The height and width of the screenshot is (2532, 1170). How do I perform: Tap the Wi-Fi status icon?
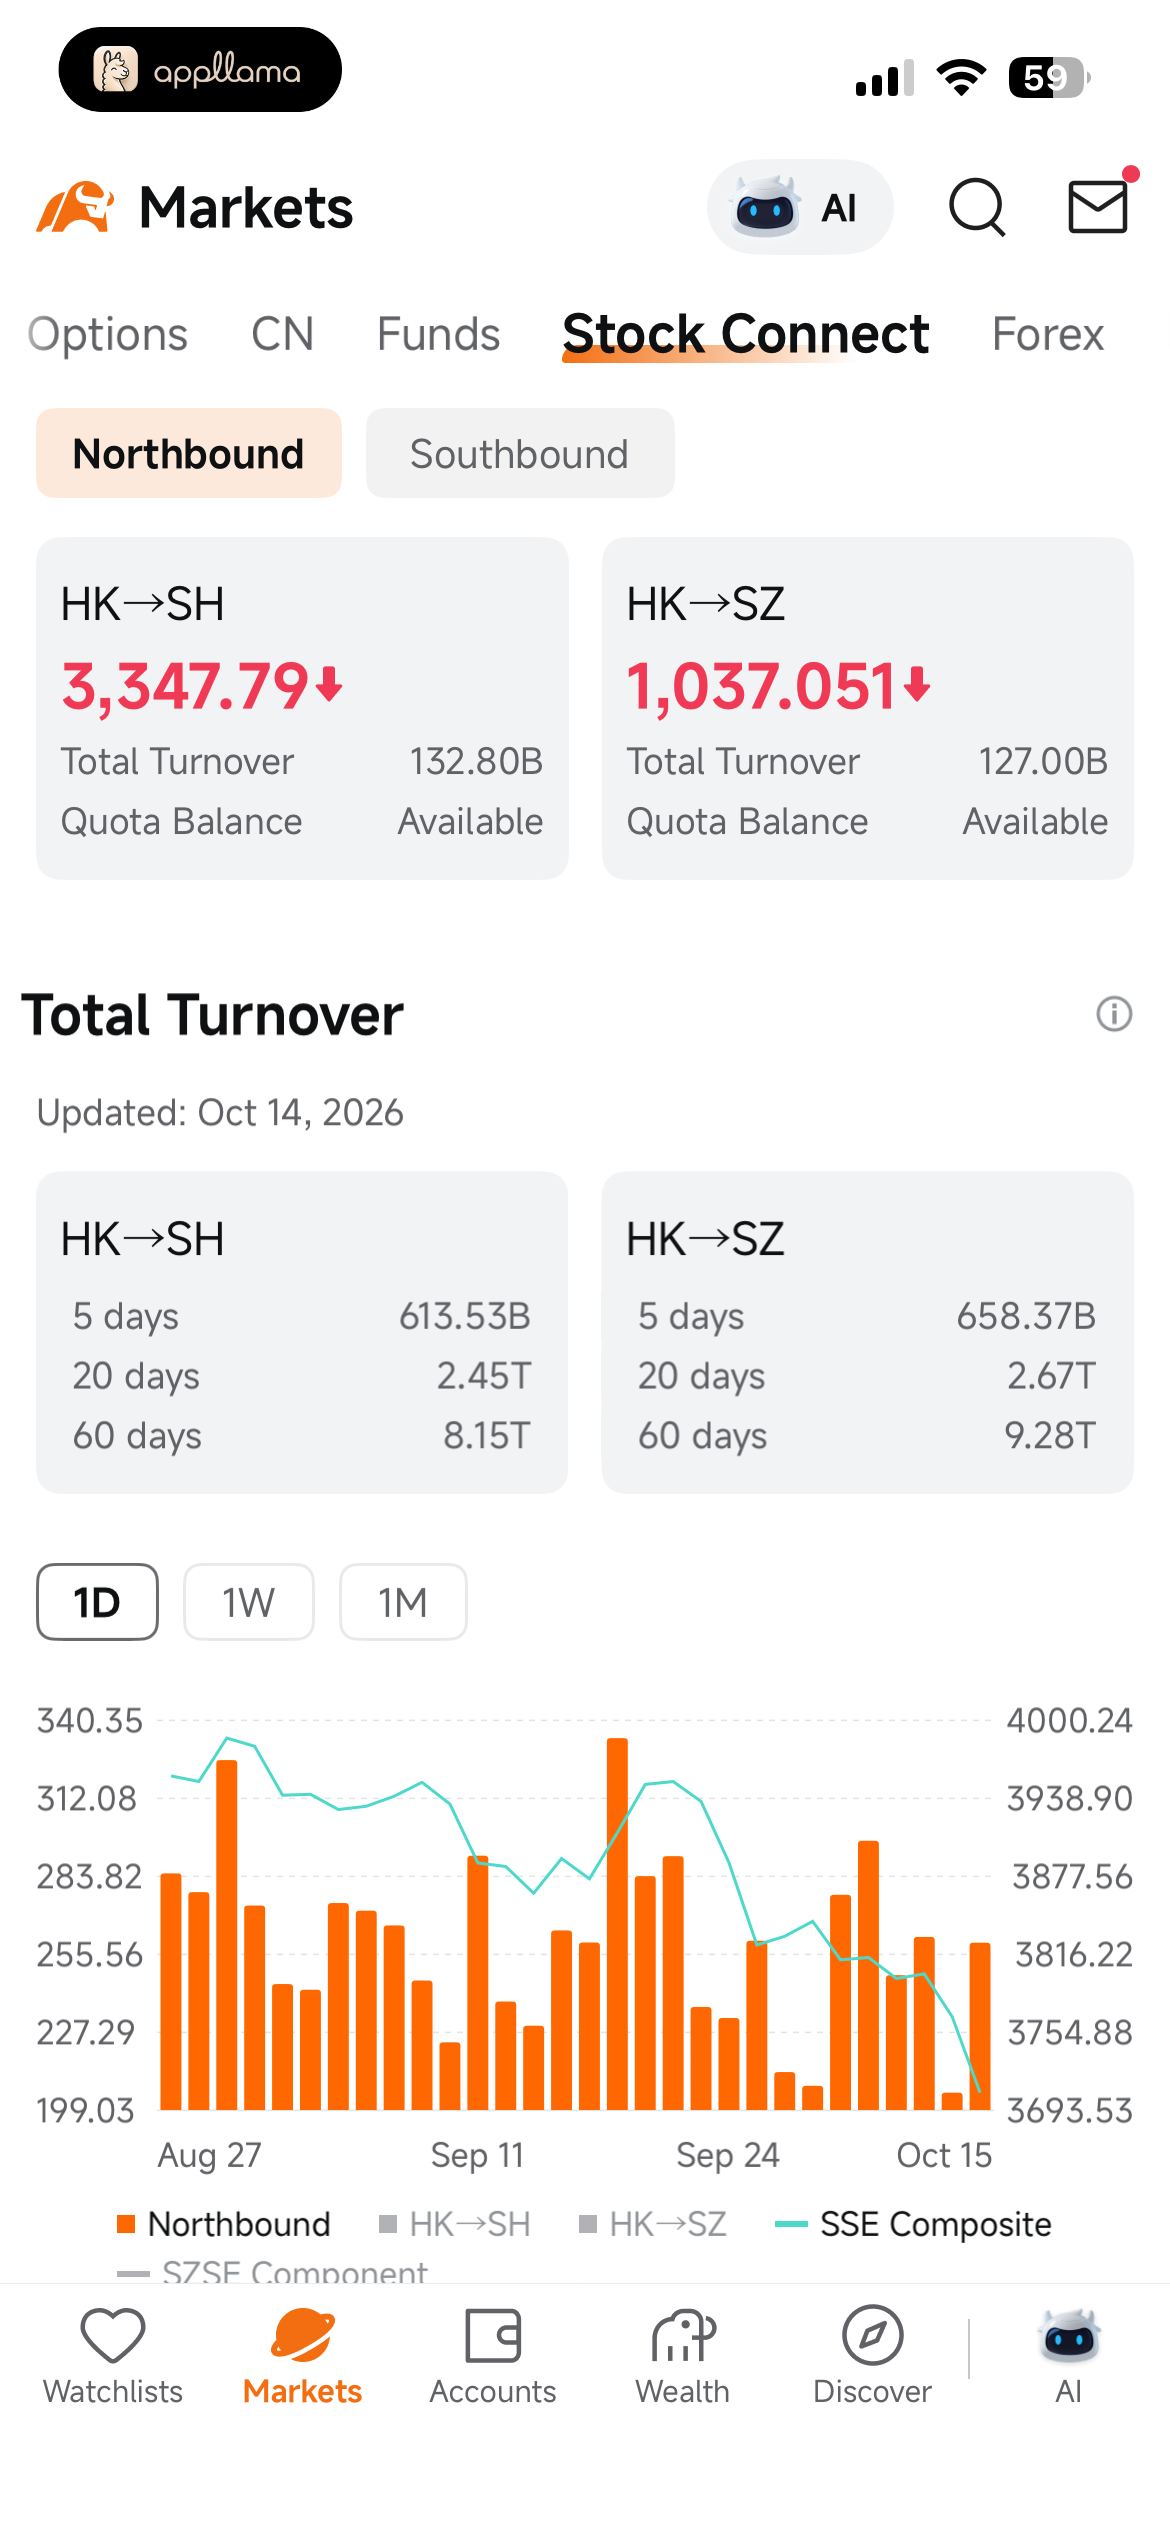[x=961, y=77]
